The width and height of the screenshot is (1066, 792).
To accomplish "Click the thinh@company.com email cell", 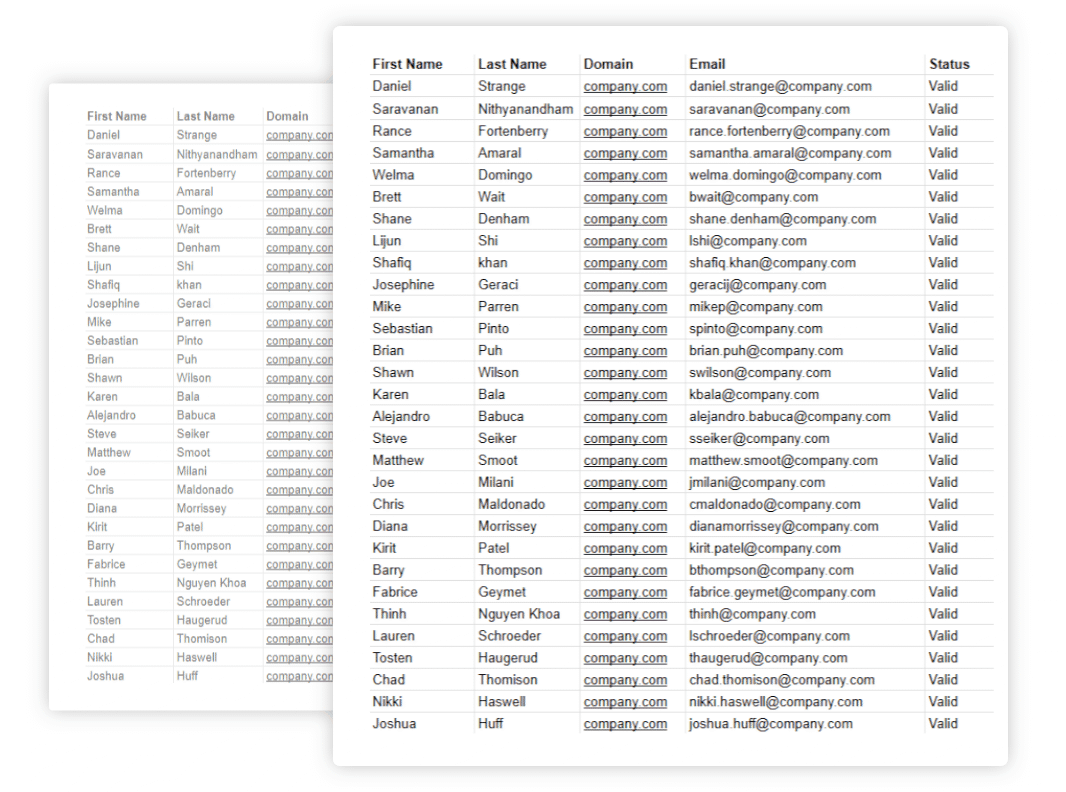I will coord(752,614).
